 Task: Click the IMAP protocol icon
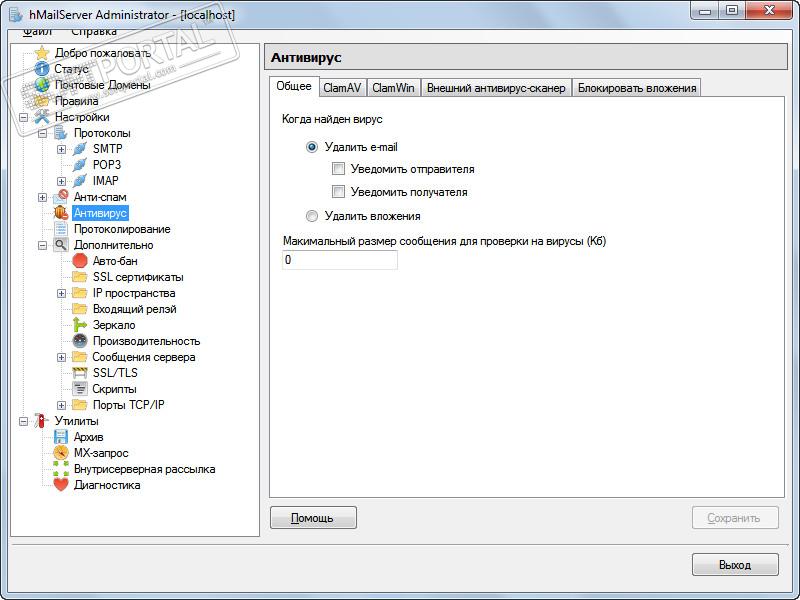click(80, 181)
